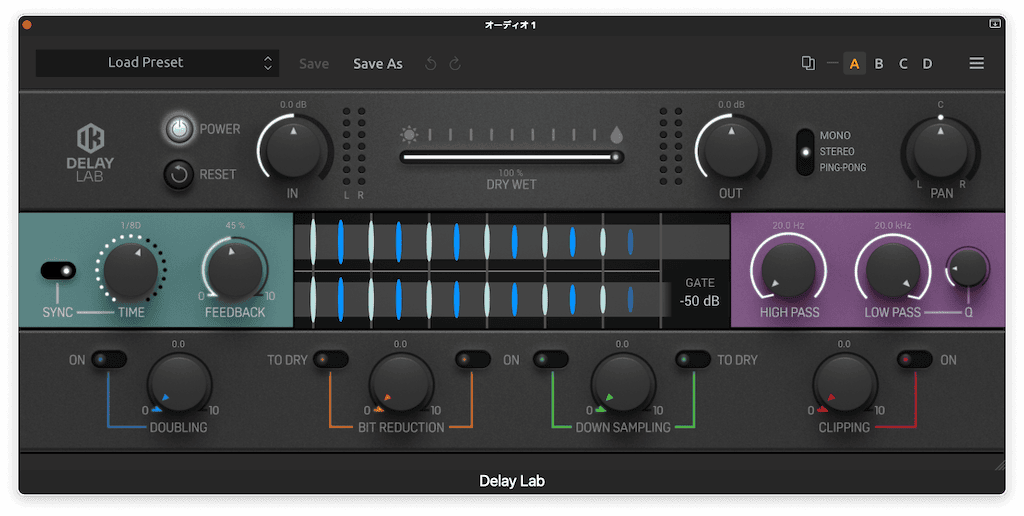The height and width of the screenshot is (516, 1024).
Task: Click the Delay Lab footer title
Action: pyautogui.click(x=512, y=481)
